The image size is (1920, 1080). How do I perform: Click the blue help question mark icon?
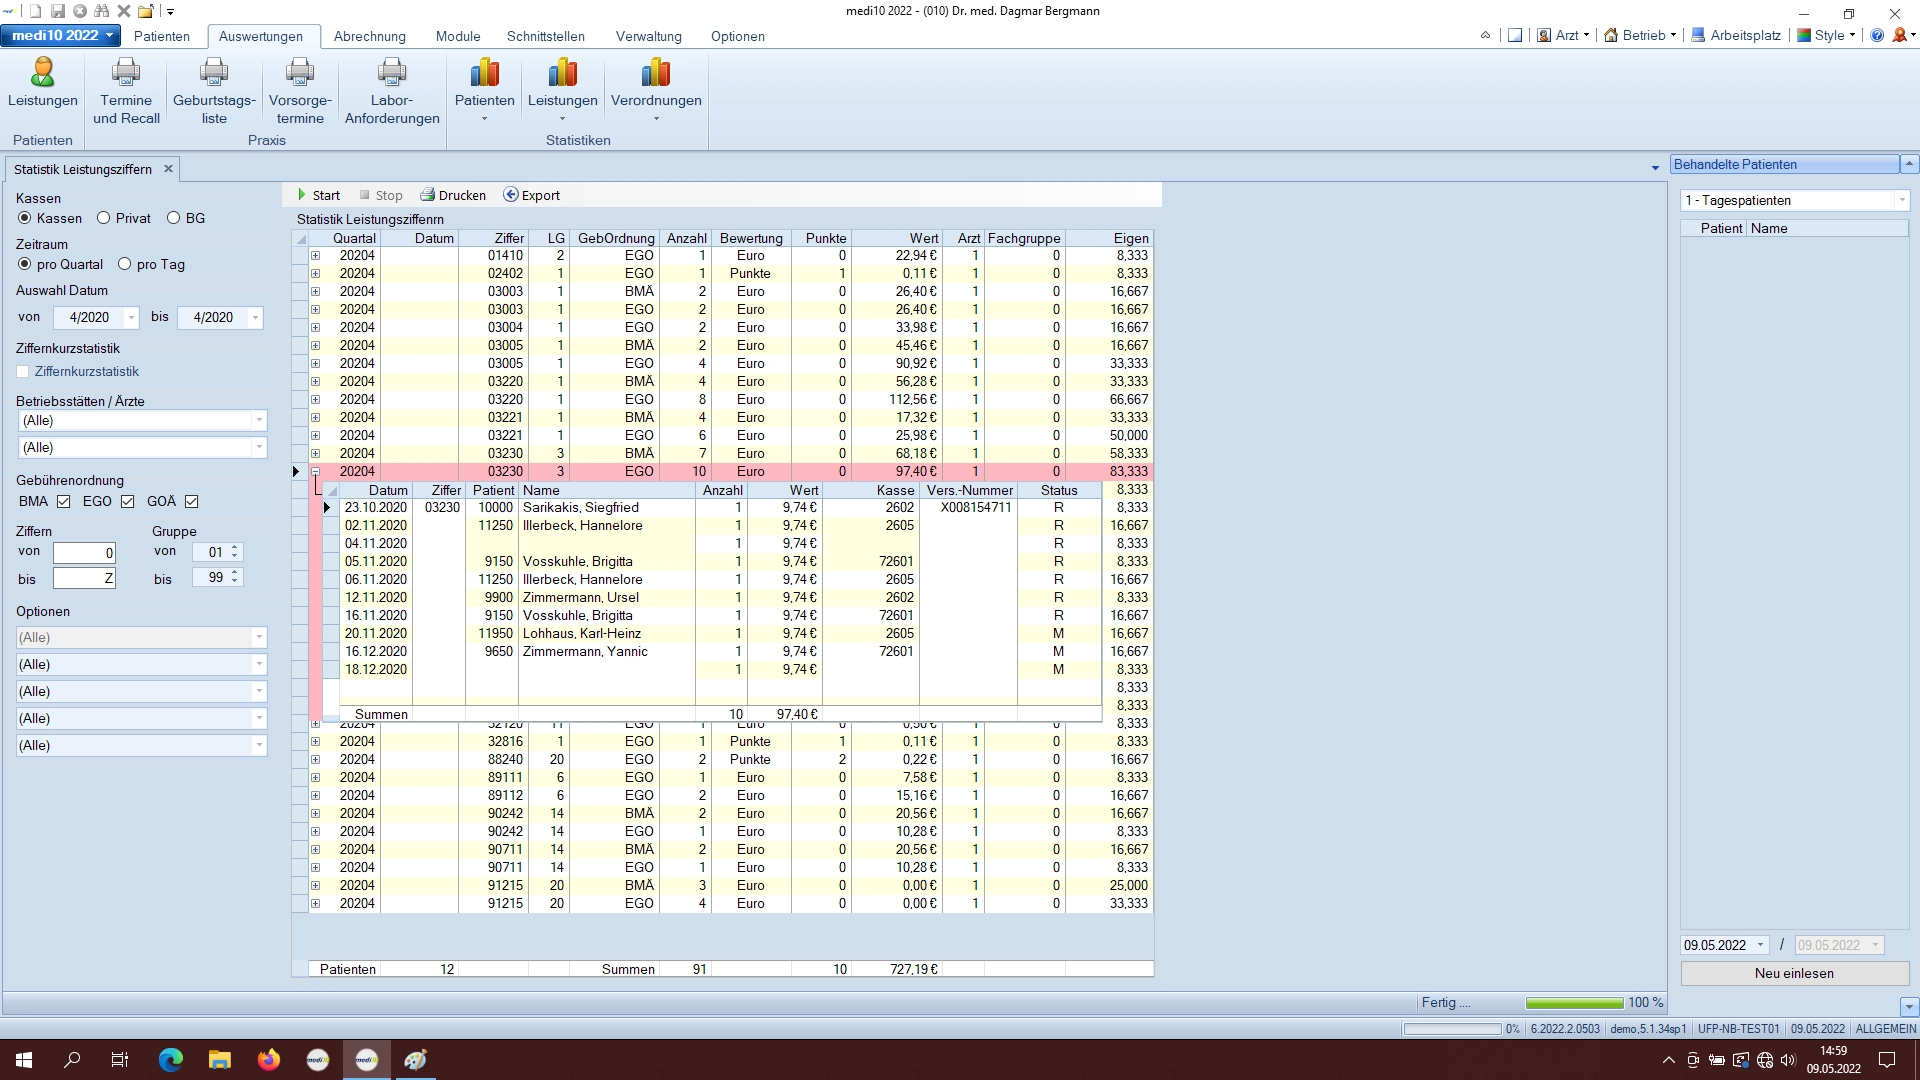[x=1877, y=35]
